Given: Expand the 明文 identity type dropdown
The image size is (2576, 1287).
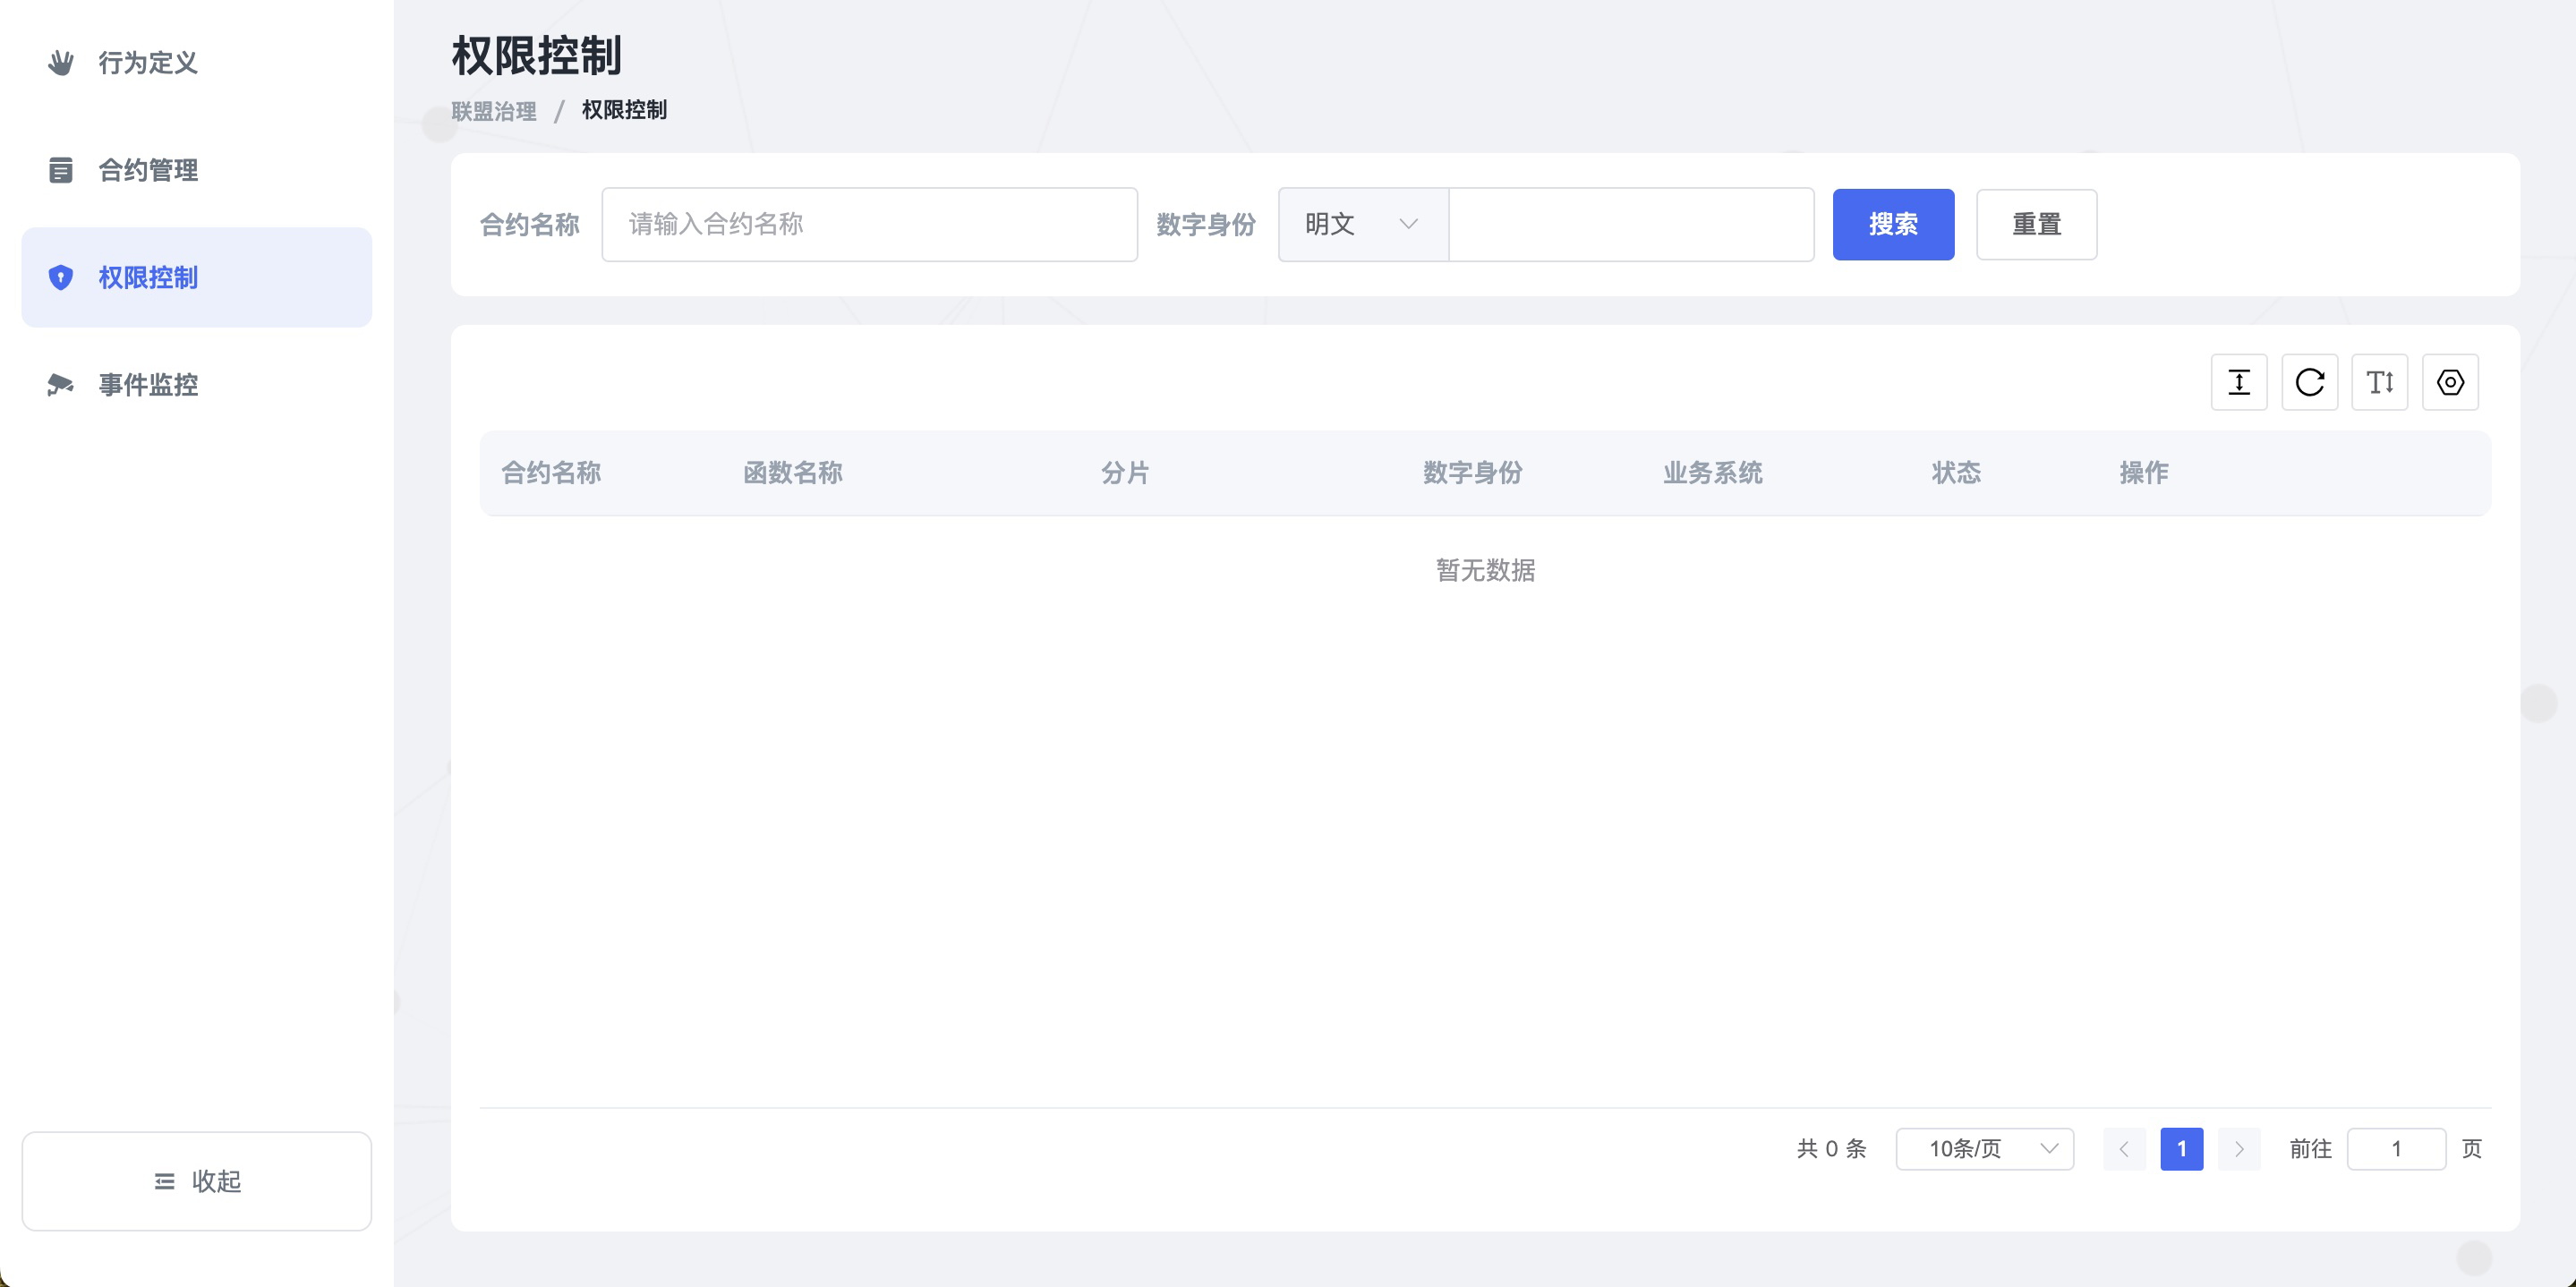Looking at the screenshot, I should (x=1362, y=225).
